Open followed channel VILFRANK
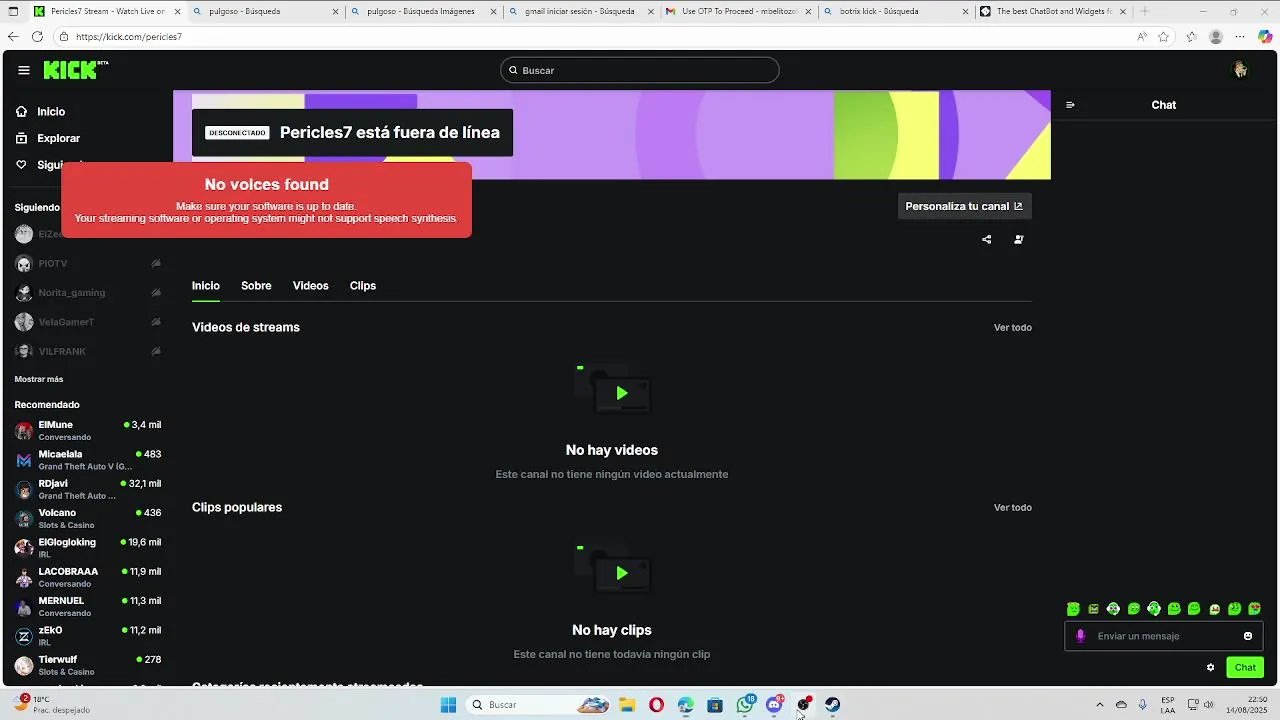 click(88, 352)
